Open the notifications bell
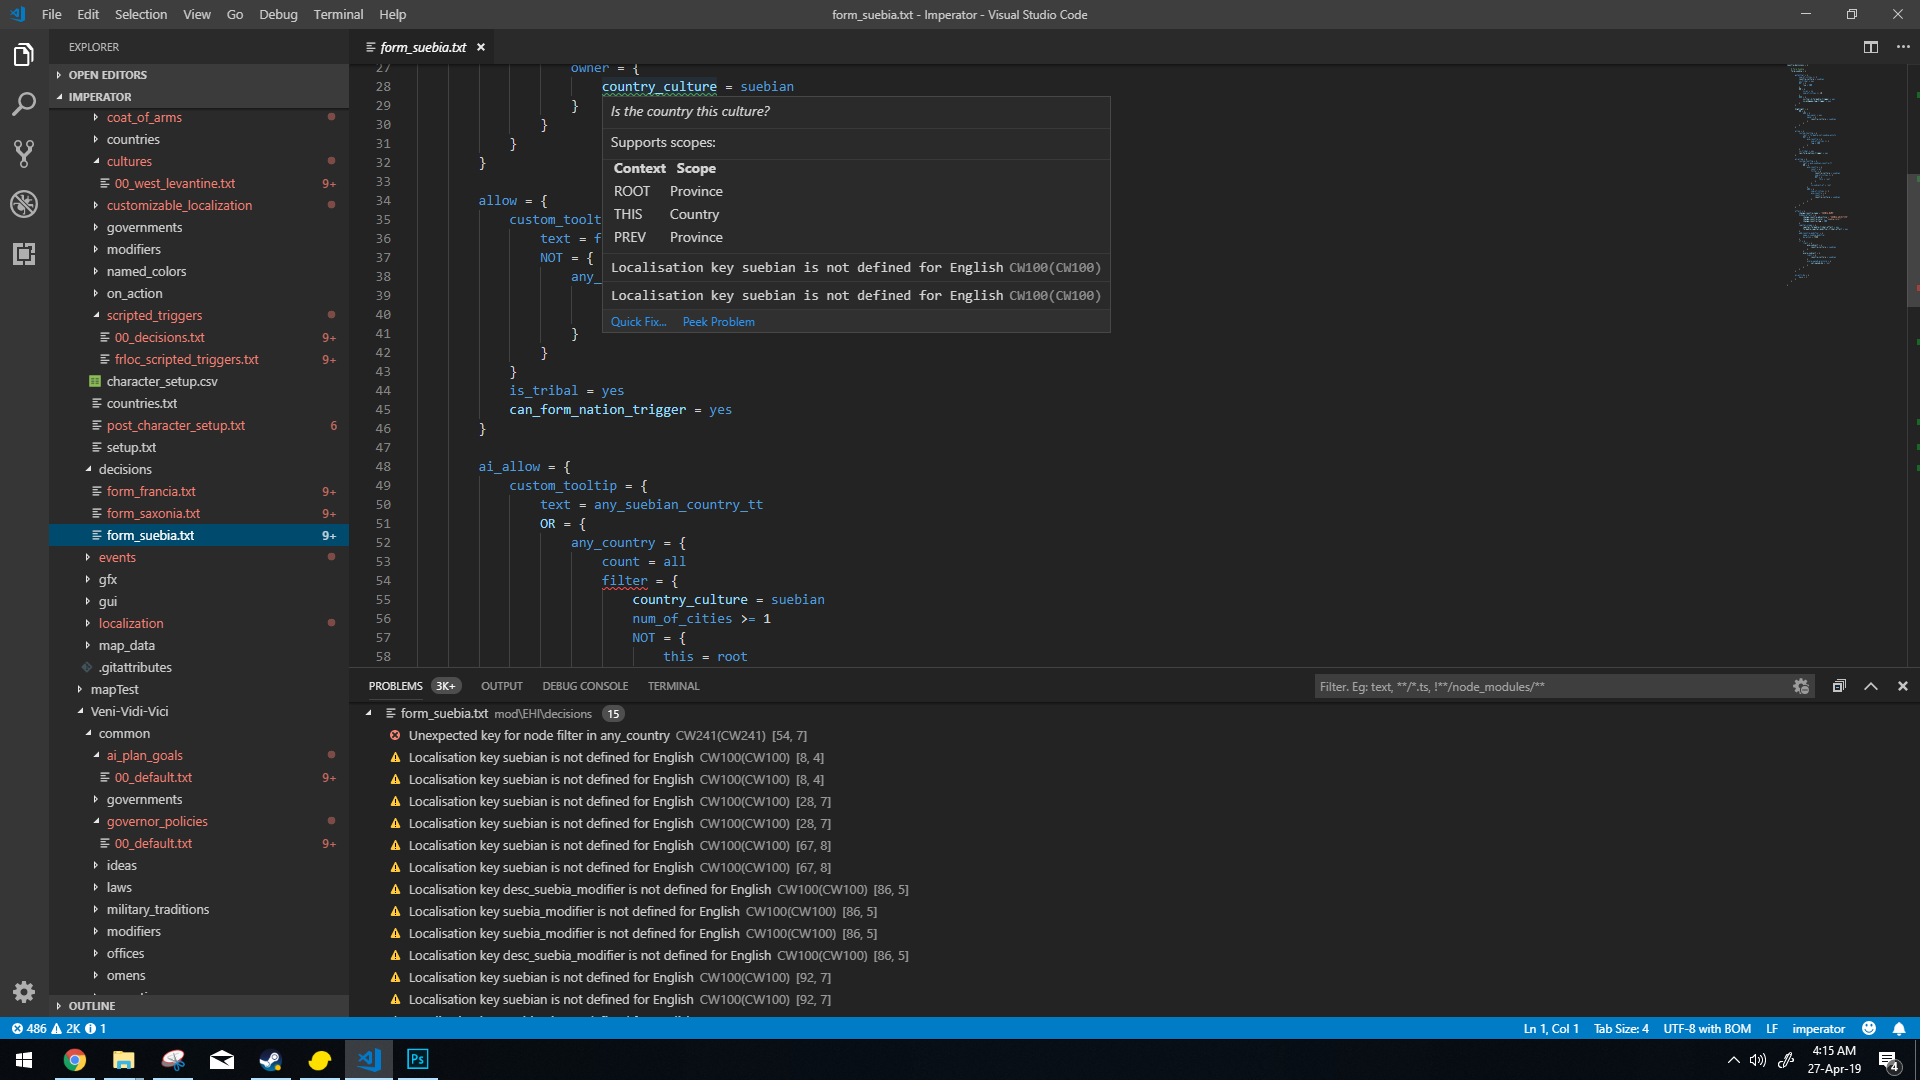1920x1080 pixels. [1899, 1028]
